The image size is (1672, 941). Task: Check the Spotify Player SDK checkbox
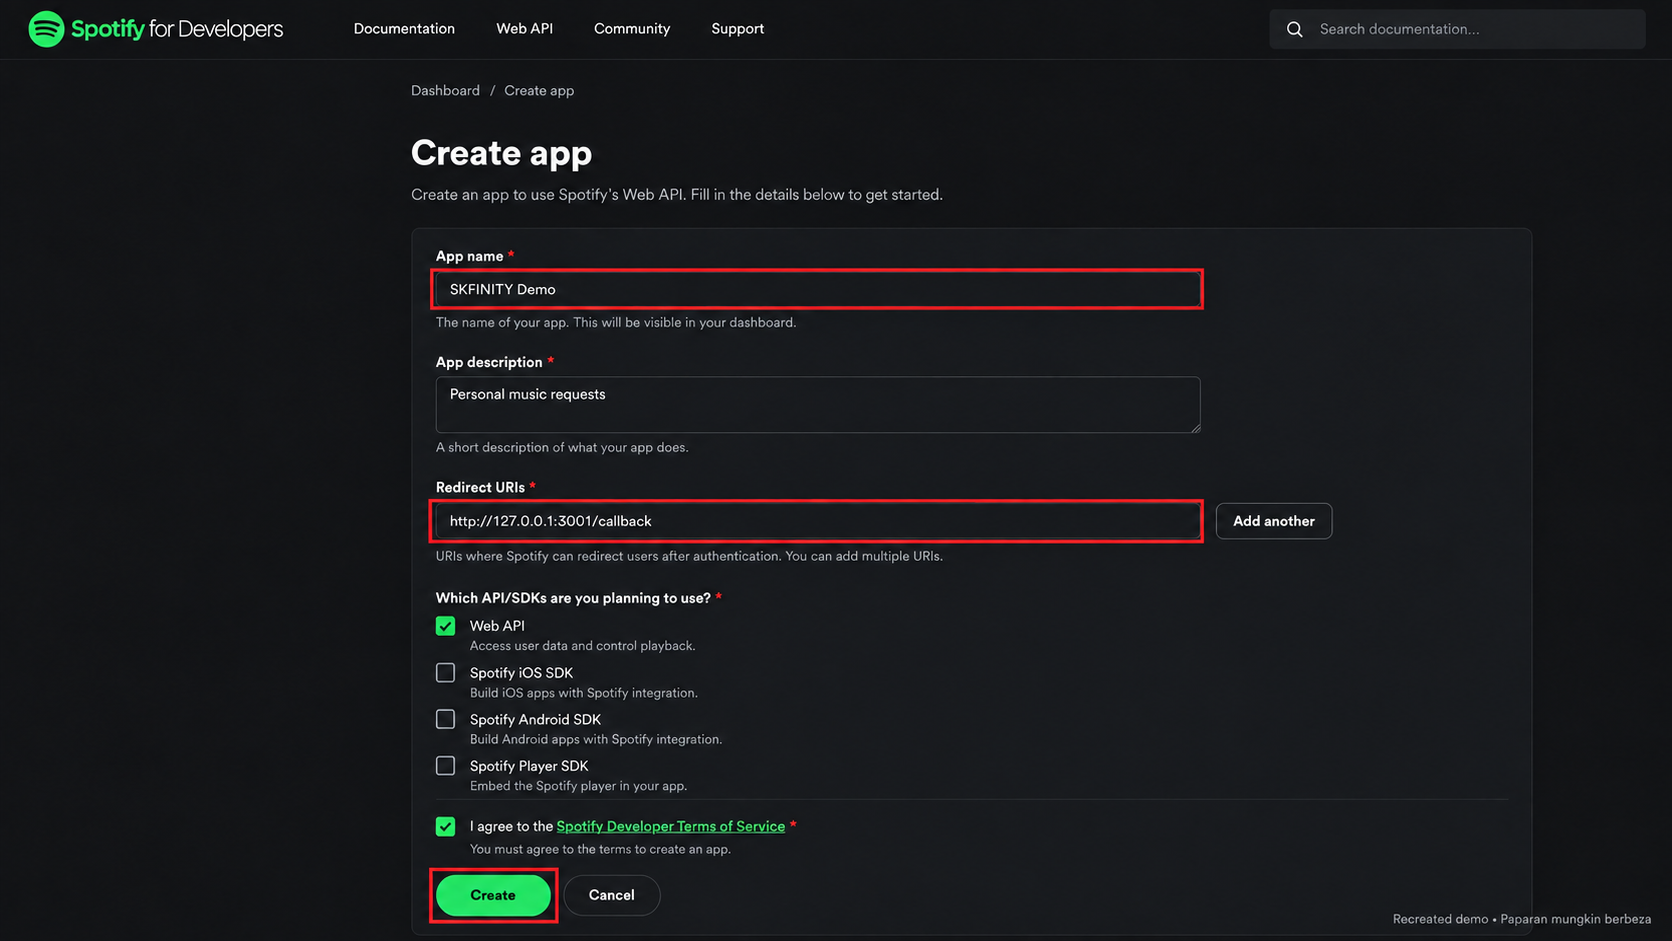pos(446,766)
